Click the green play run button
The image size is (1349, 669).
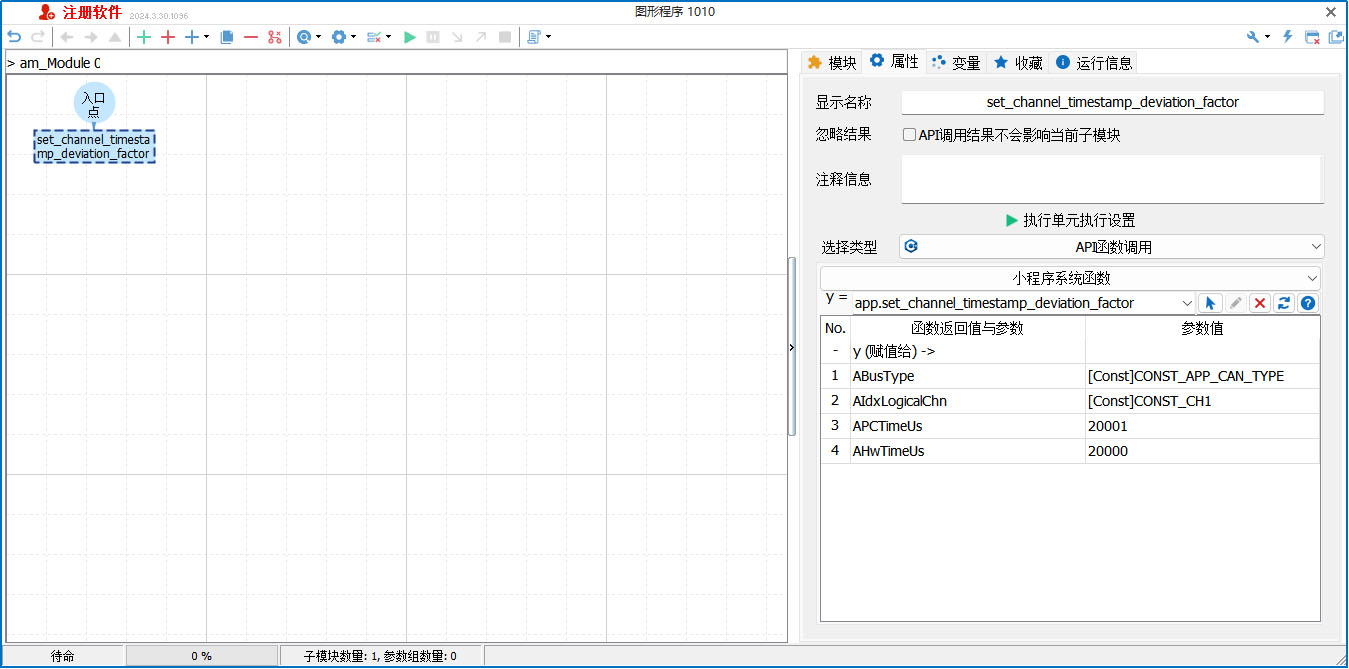409,37
